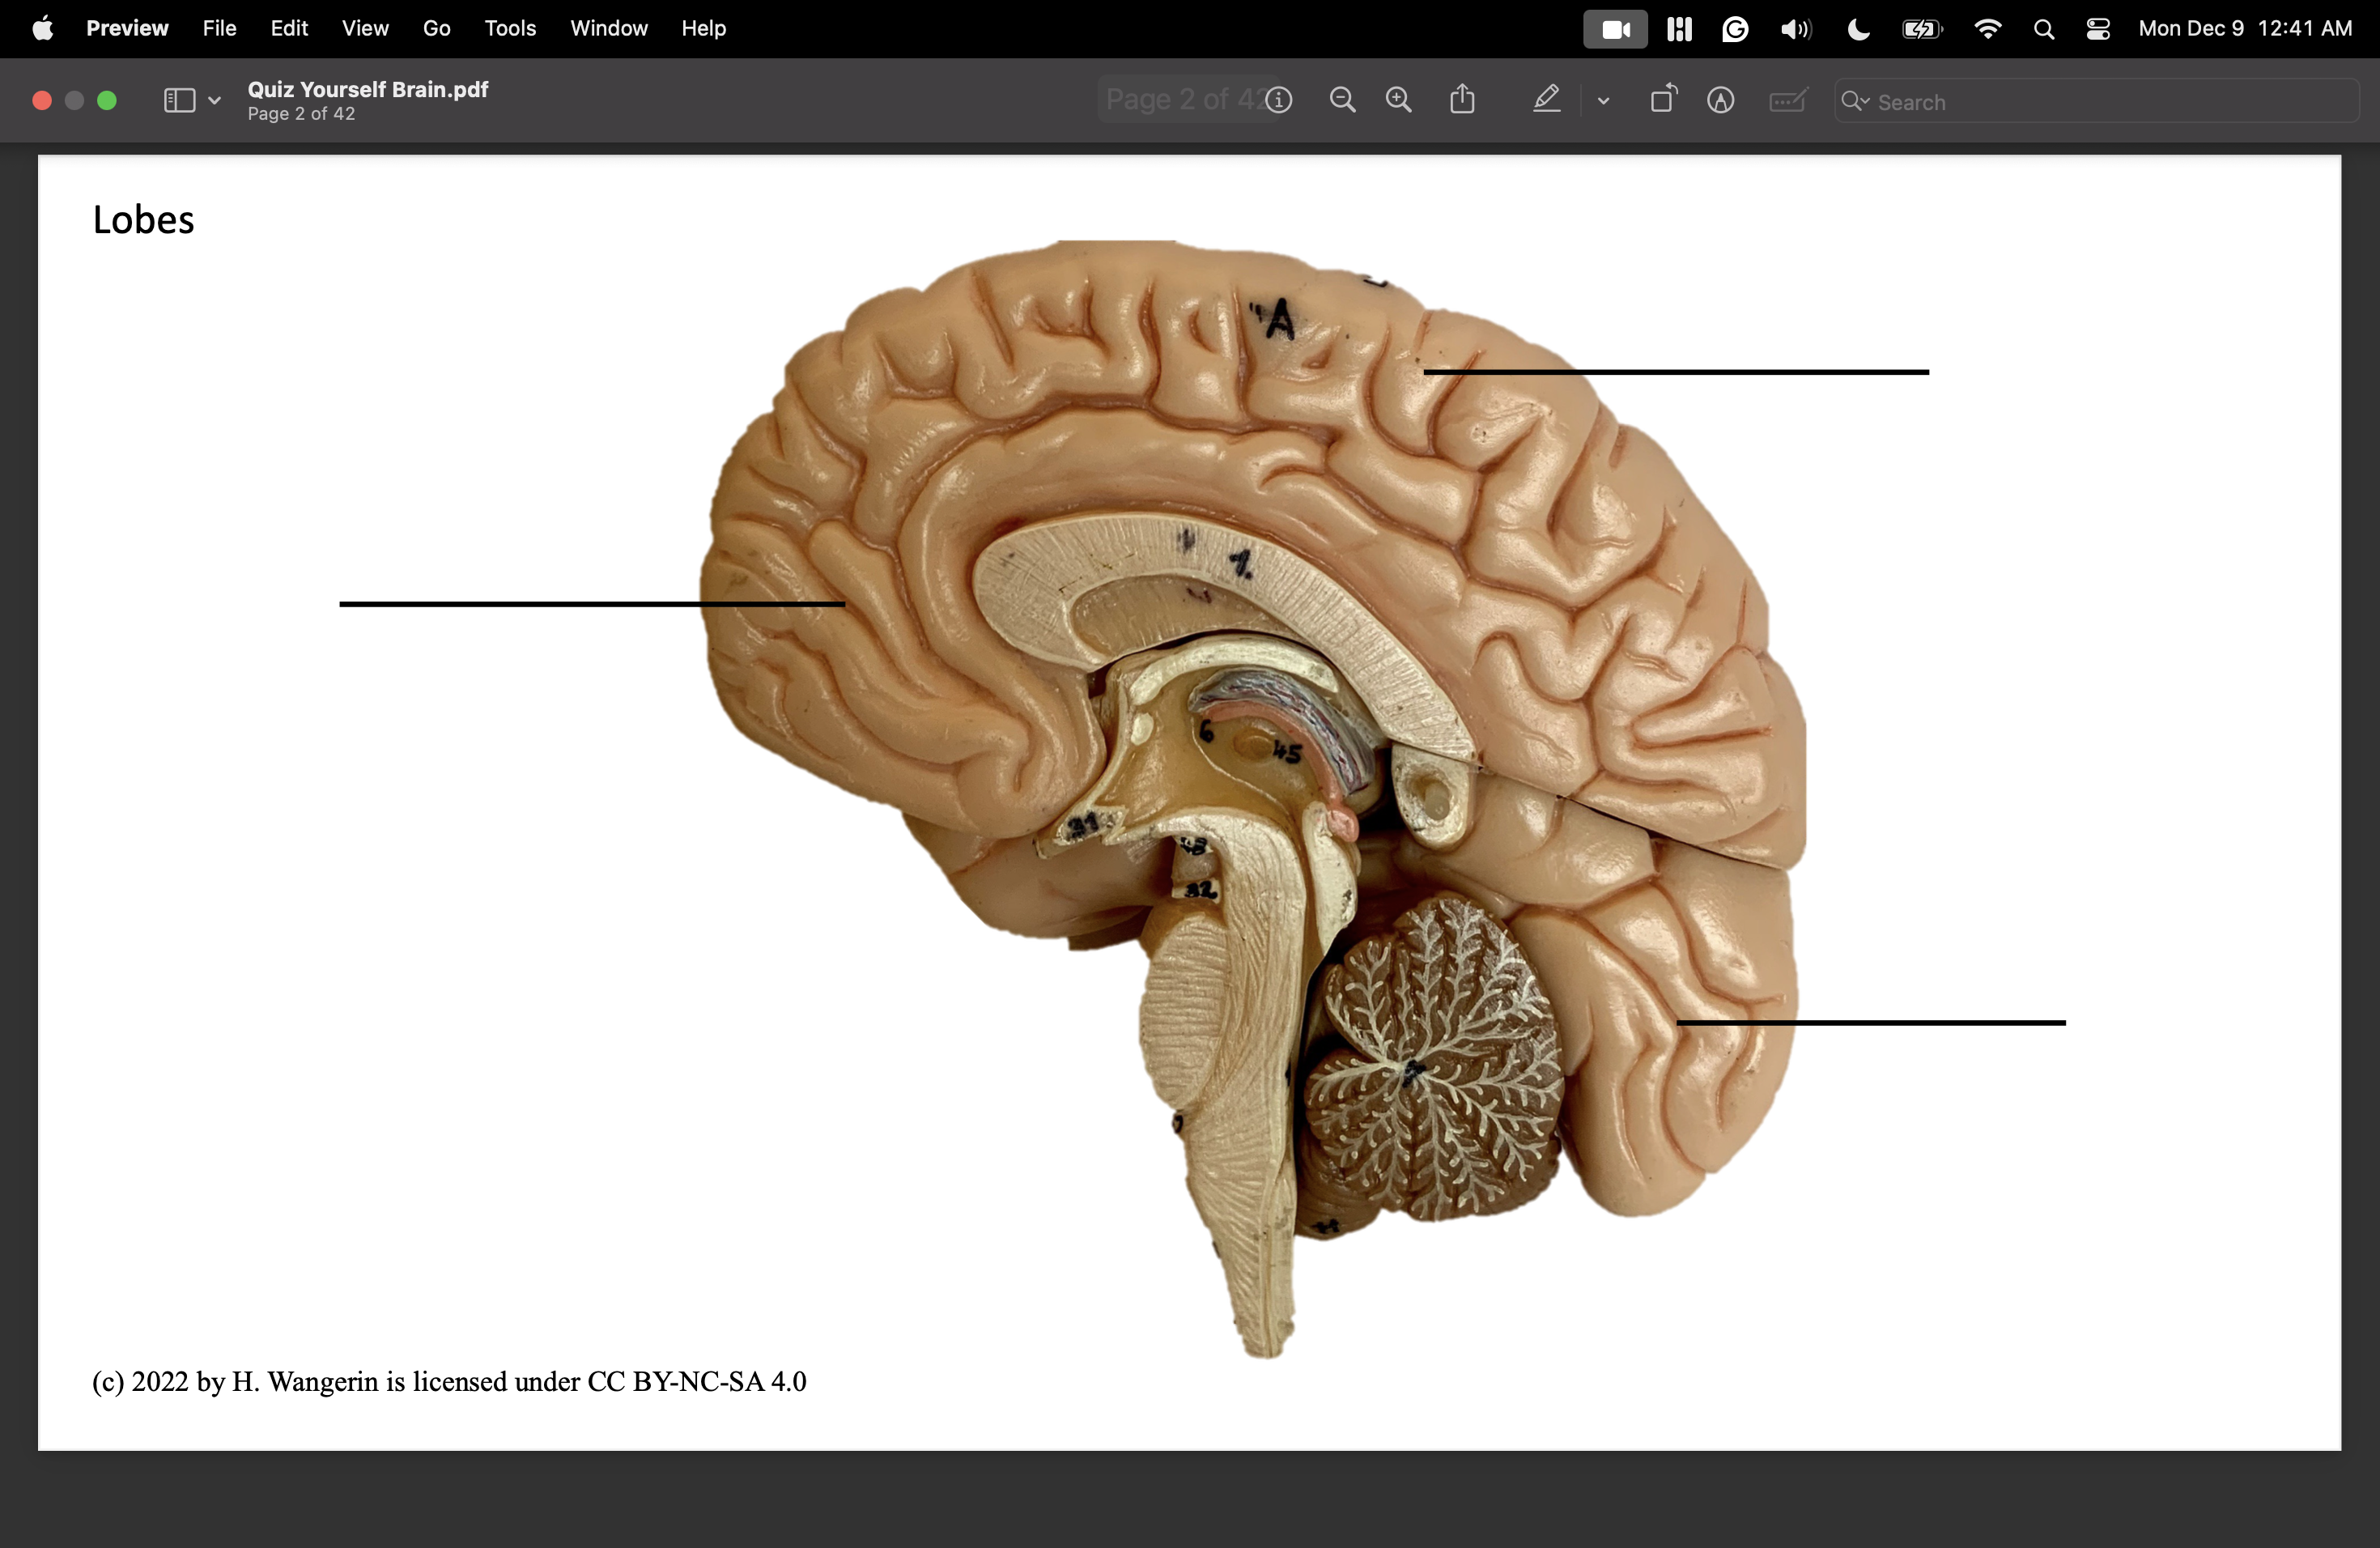The image size is (2380, 1548).
Task: Open the volume control in menu bar
Action: coord(1796,29)
